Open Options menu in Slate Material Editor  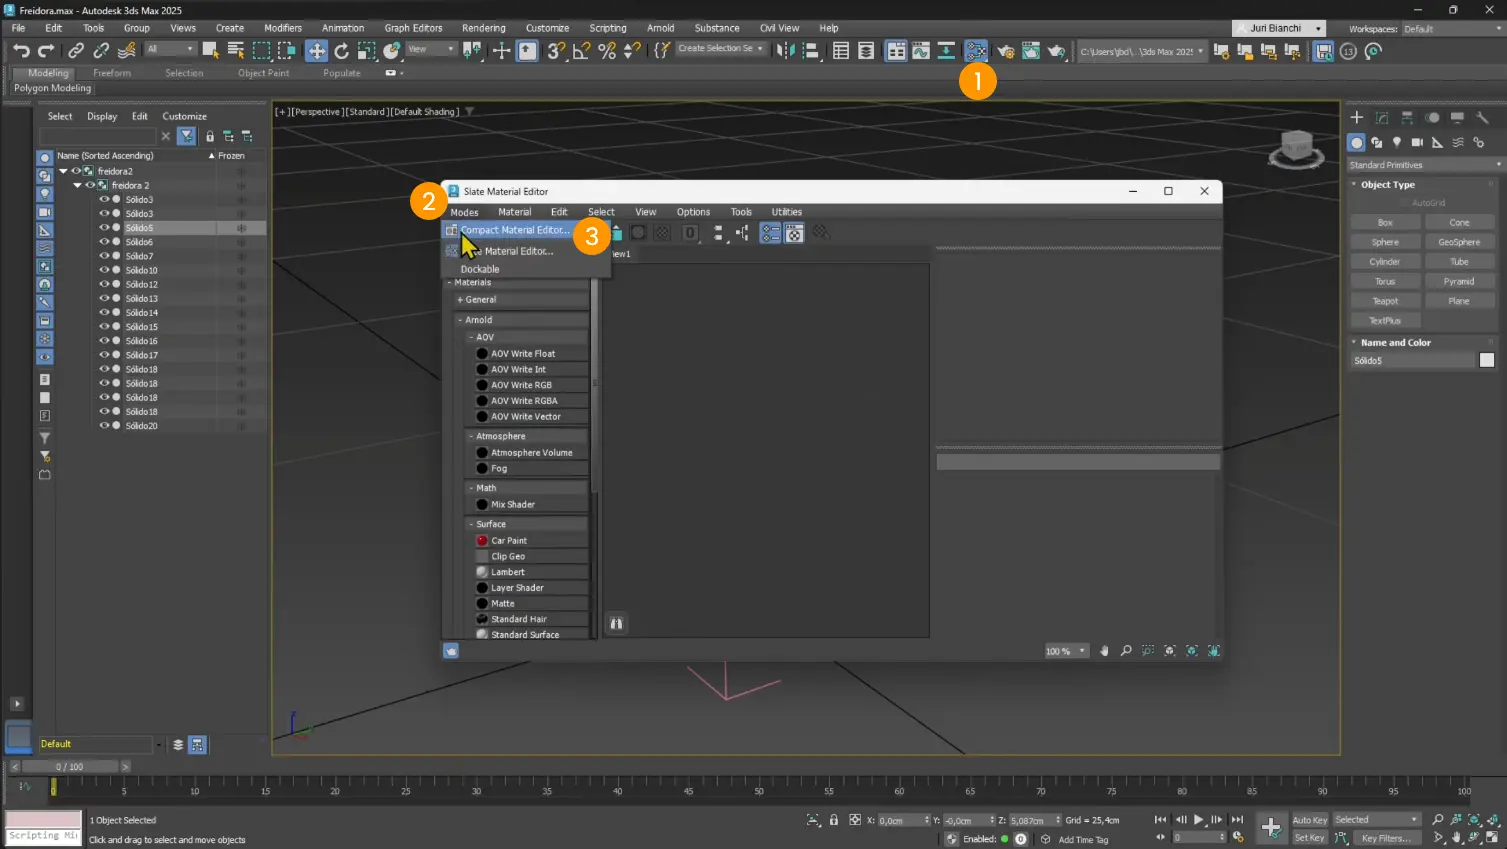coord(693,212)
